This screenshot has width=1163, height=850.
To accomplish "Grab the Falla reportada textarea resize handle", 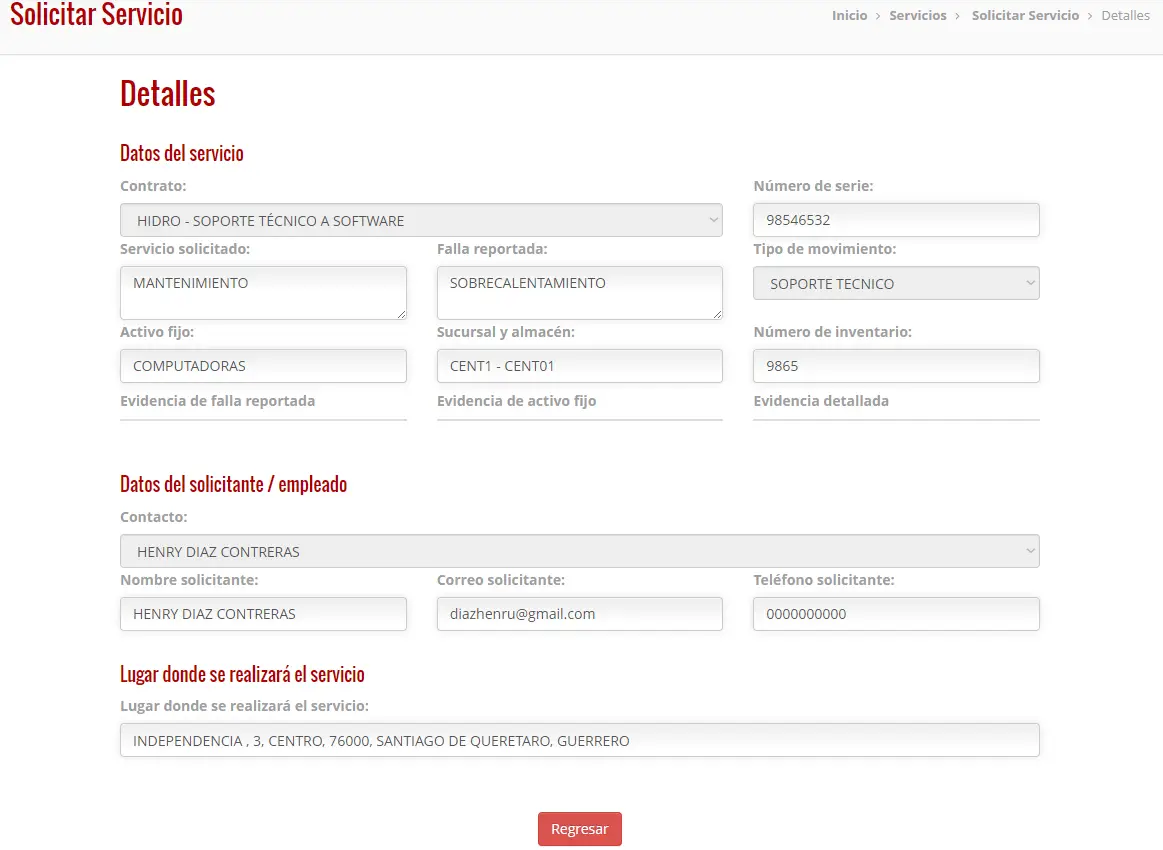I will tap(717, 314).
